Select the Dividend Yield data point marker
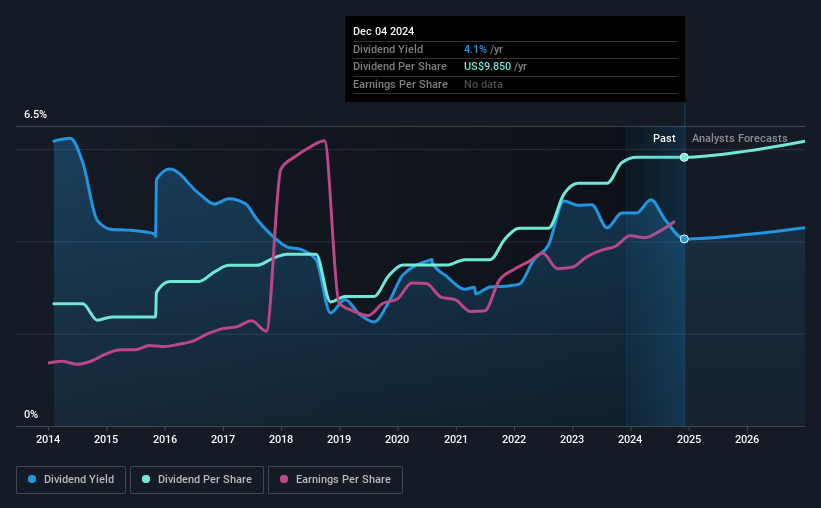The width and height of the screenshot is (821, 508). (x=684, y=239)
